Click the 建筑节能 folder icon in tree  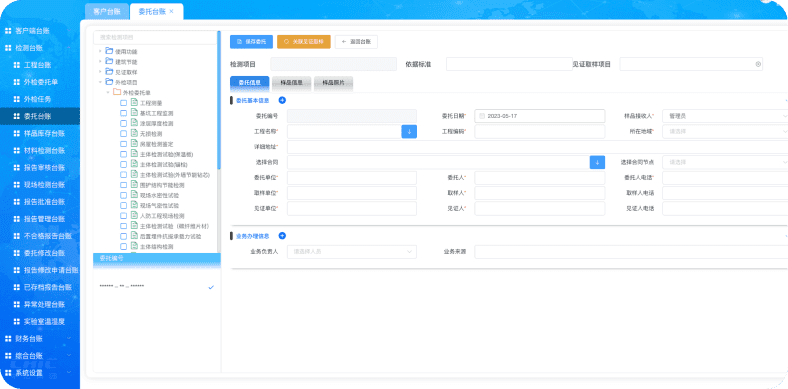pos(109,62)
